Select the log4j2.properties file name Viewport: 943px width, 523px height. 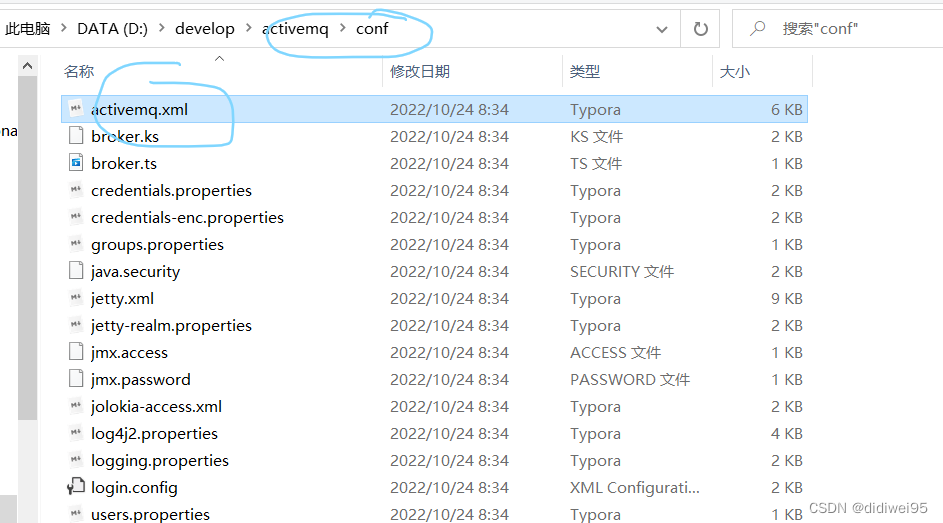point(154,434)
